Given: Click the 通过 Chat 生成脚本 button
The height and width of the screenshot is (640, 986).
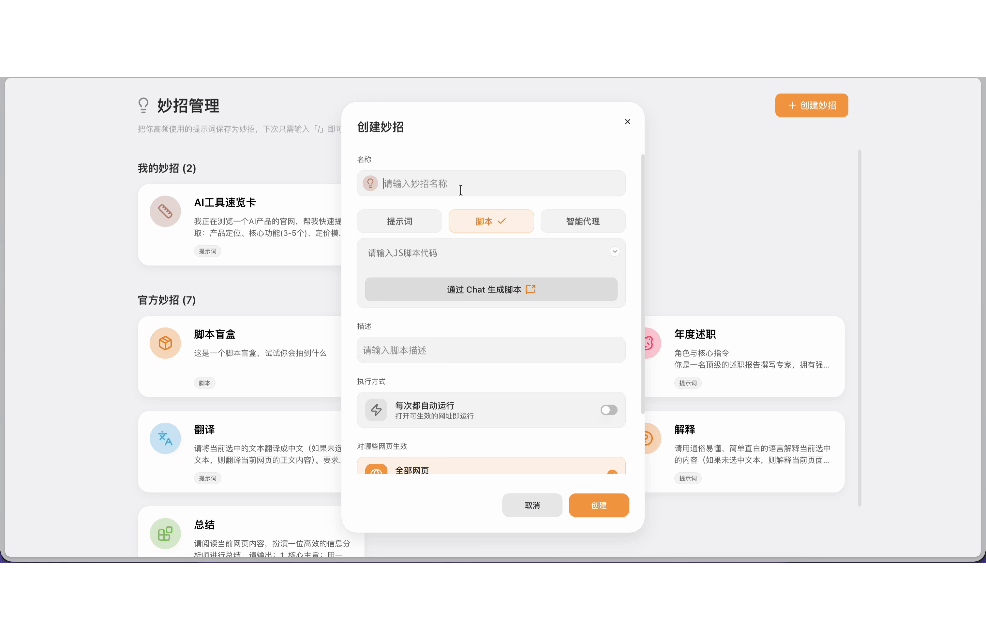Looking at the screenshot, I should [491, 289].
